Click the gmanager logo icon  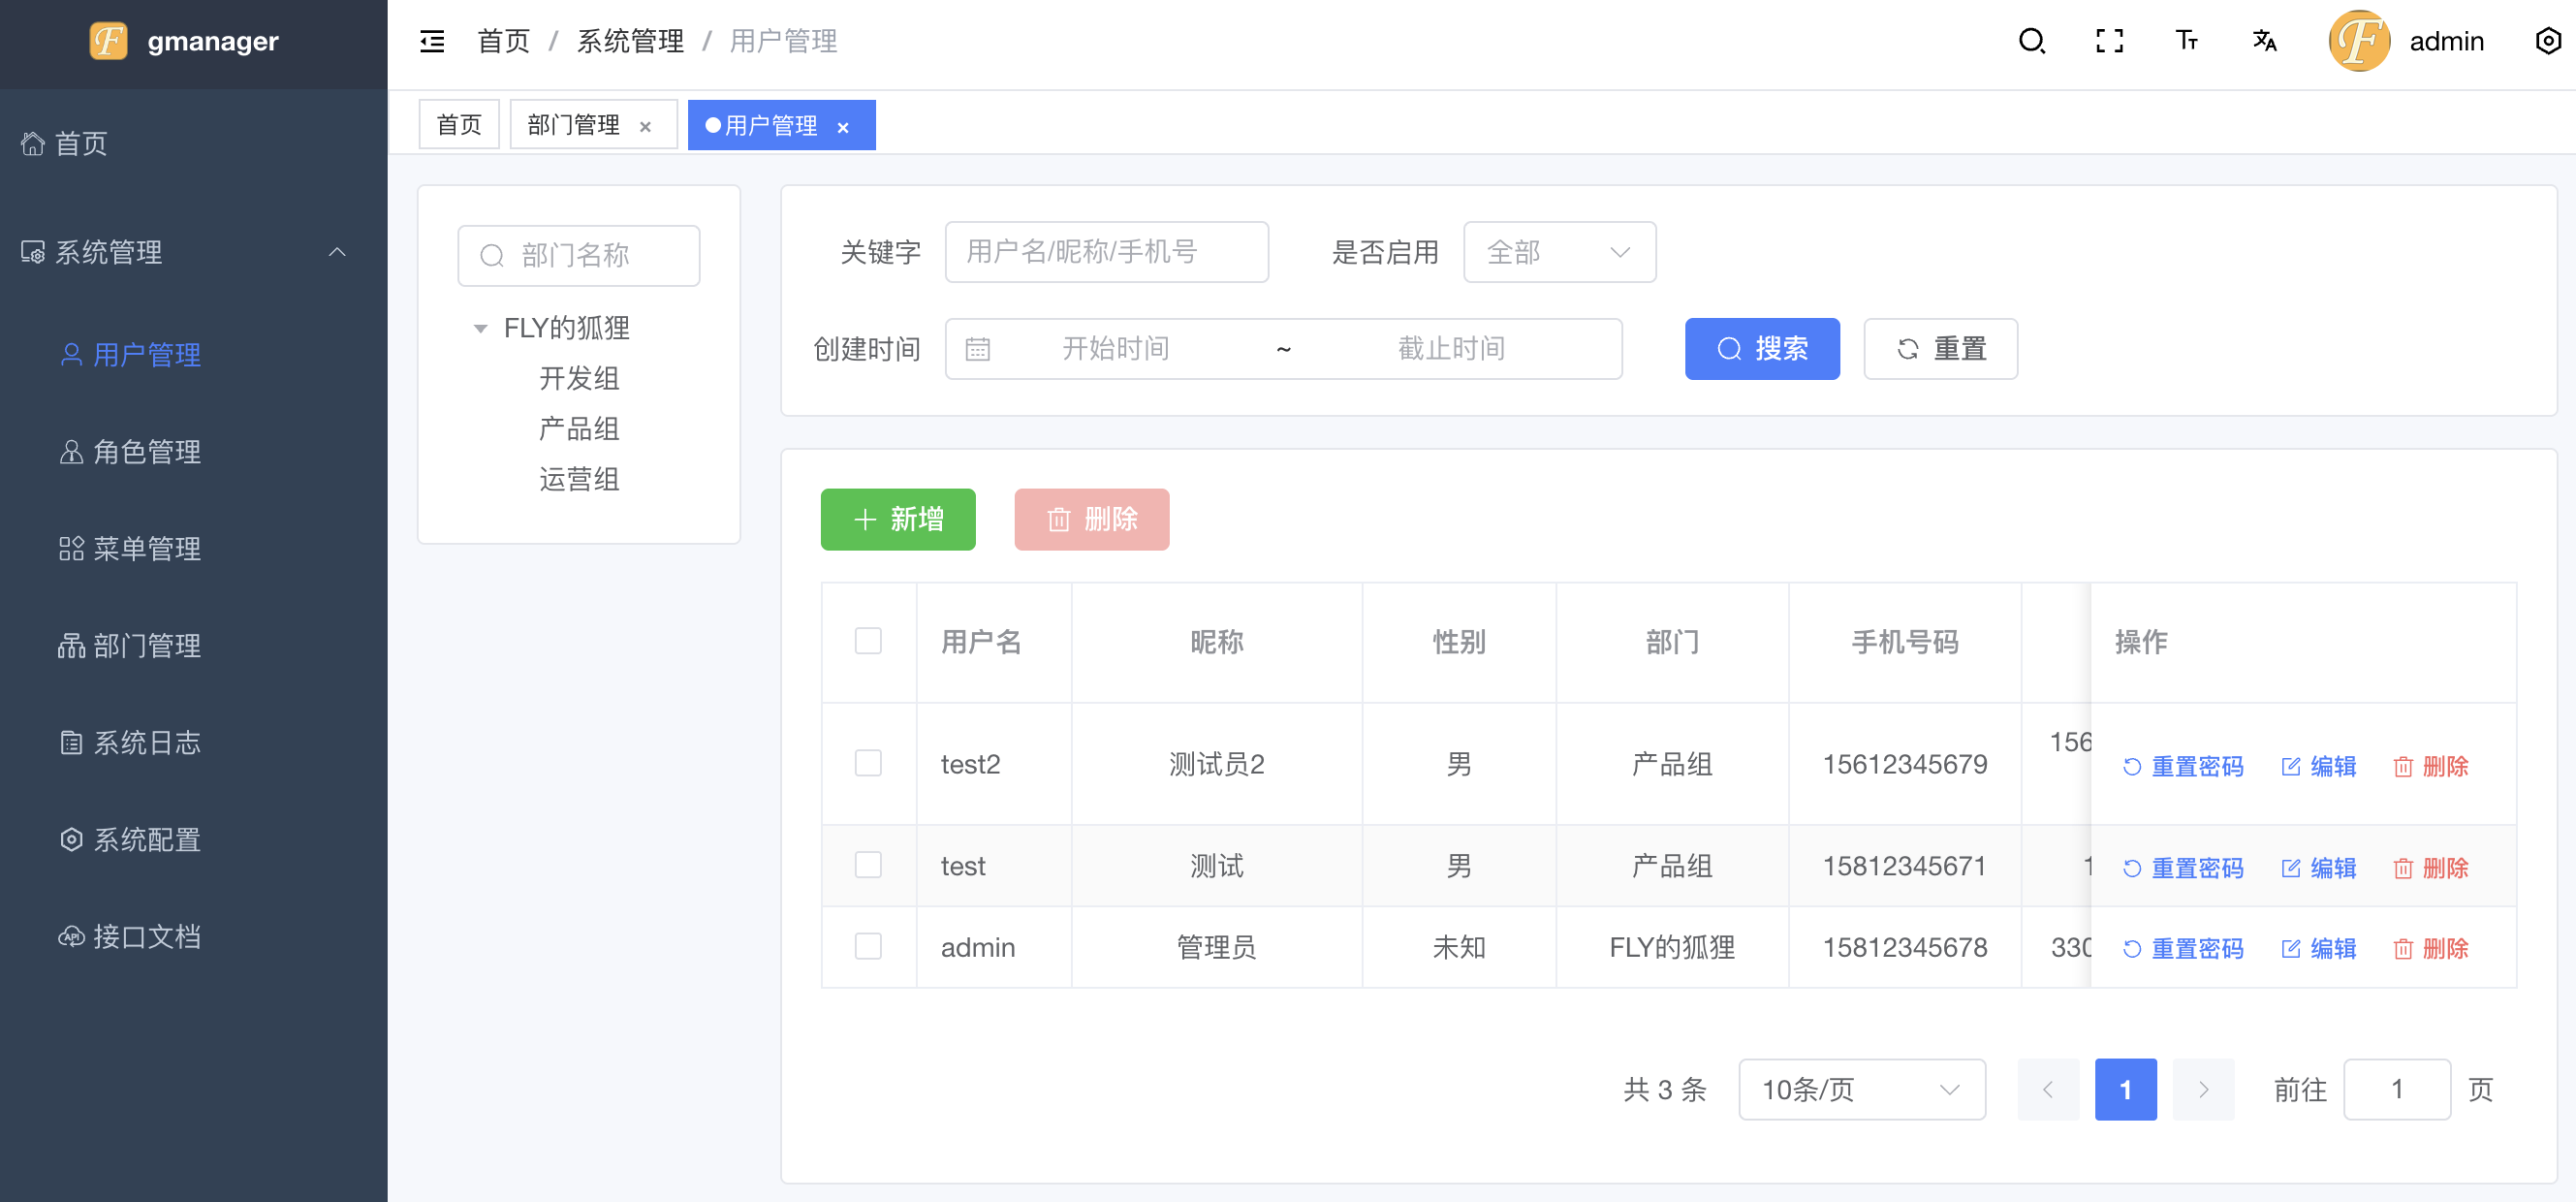[109, 41]
